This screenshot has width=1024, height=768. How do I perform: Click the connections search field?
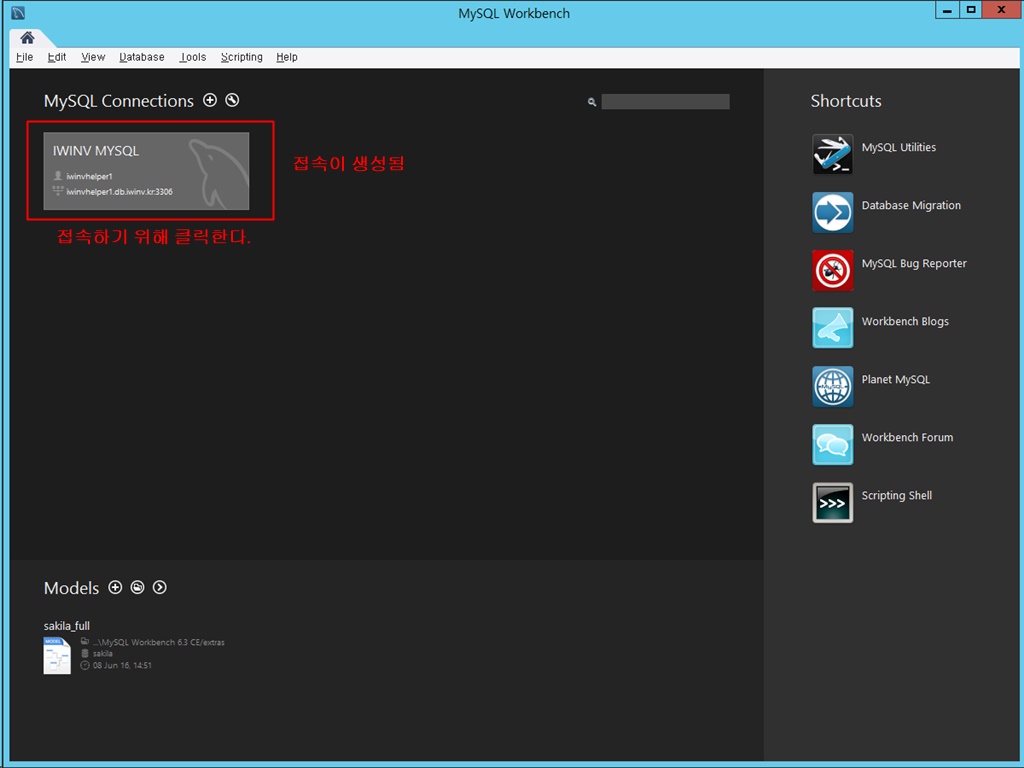click(x=665, y=101)
